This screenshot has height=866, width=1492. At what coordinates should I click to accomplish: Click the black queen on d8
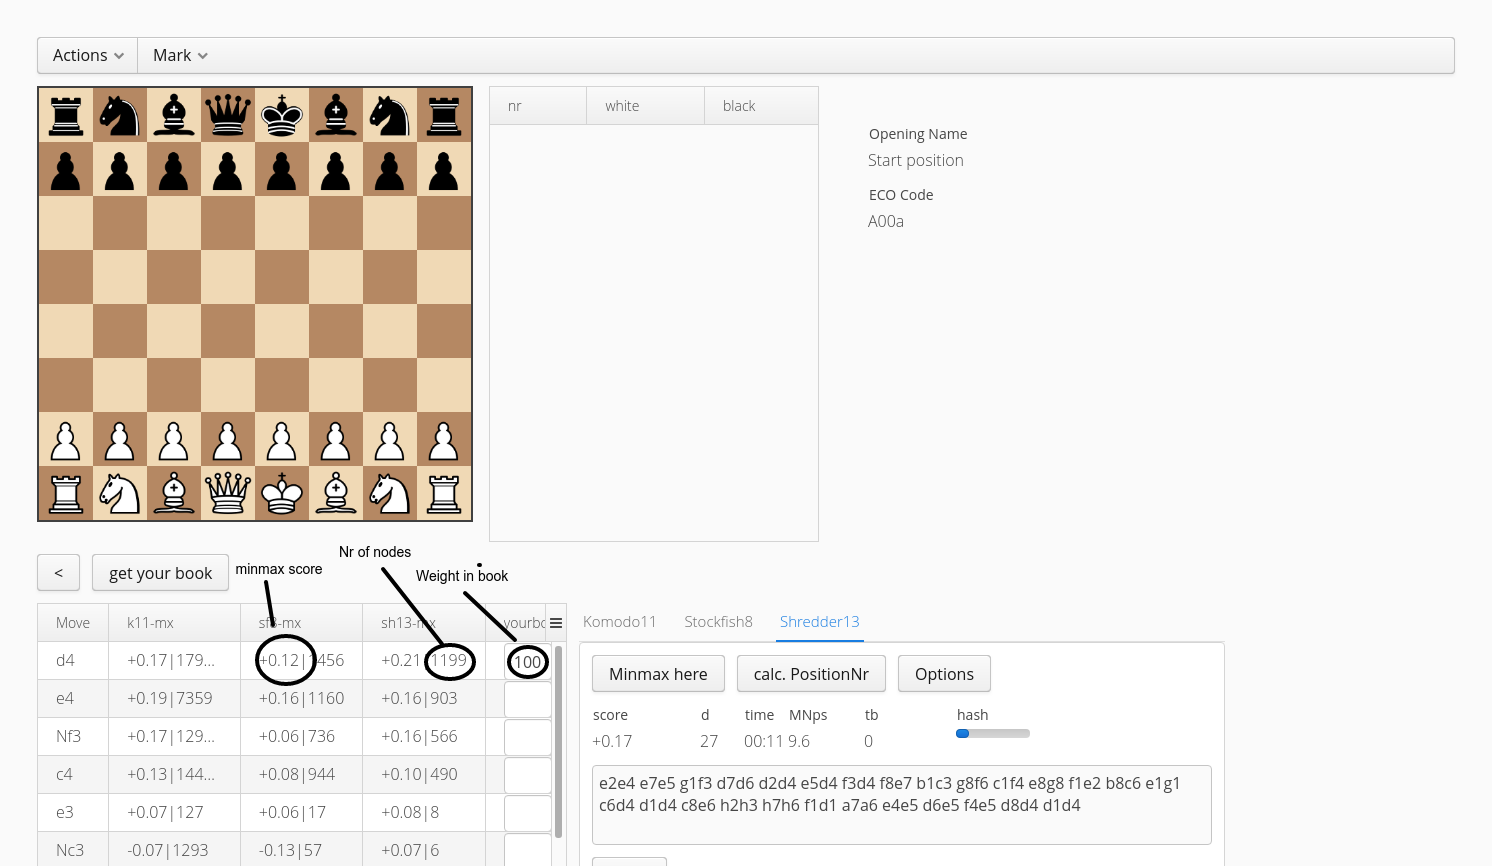tap(228, 115)
